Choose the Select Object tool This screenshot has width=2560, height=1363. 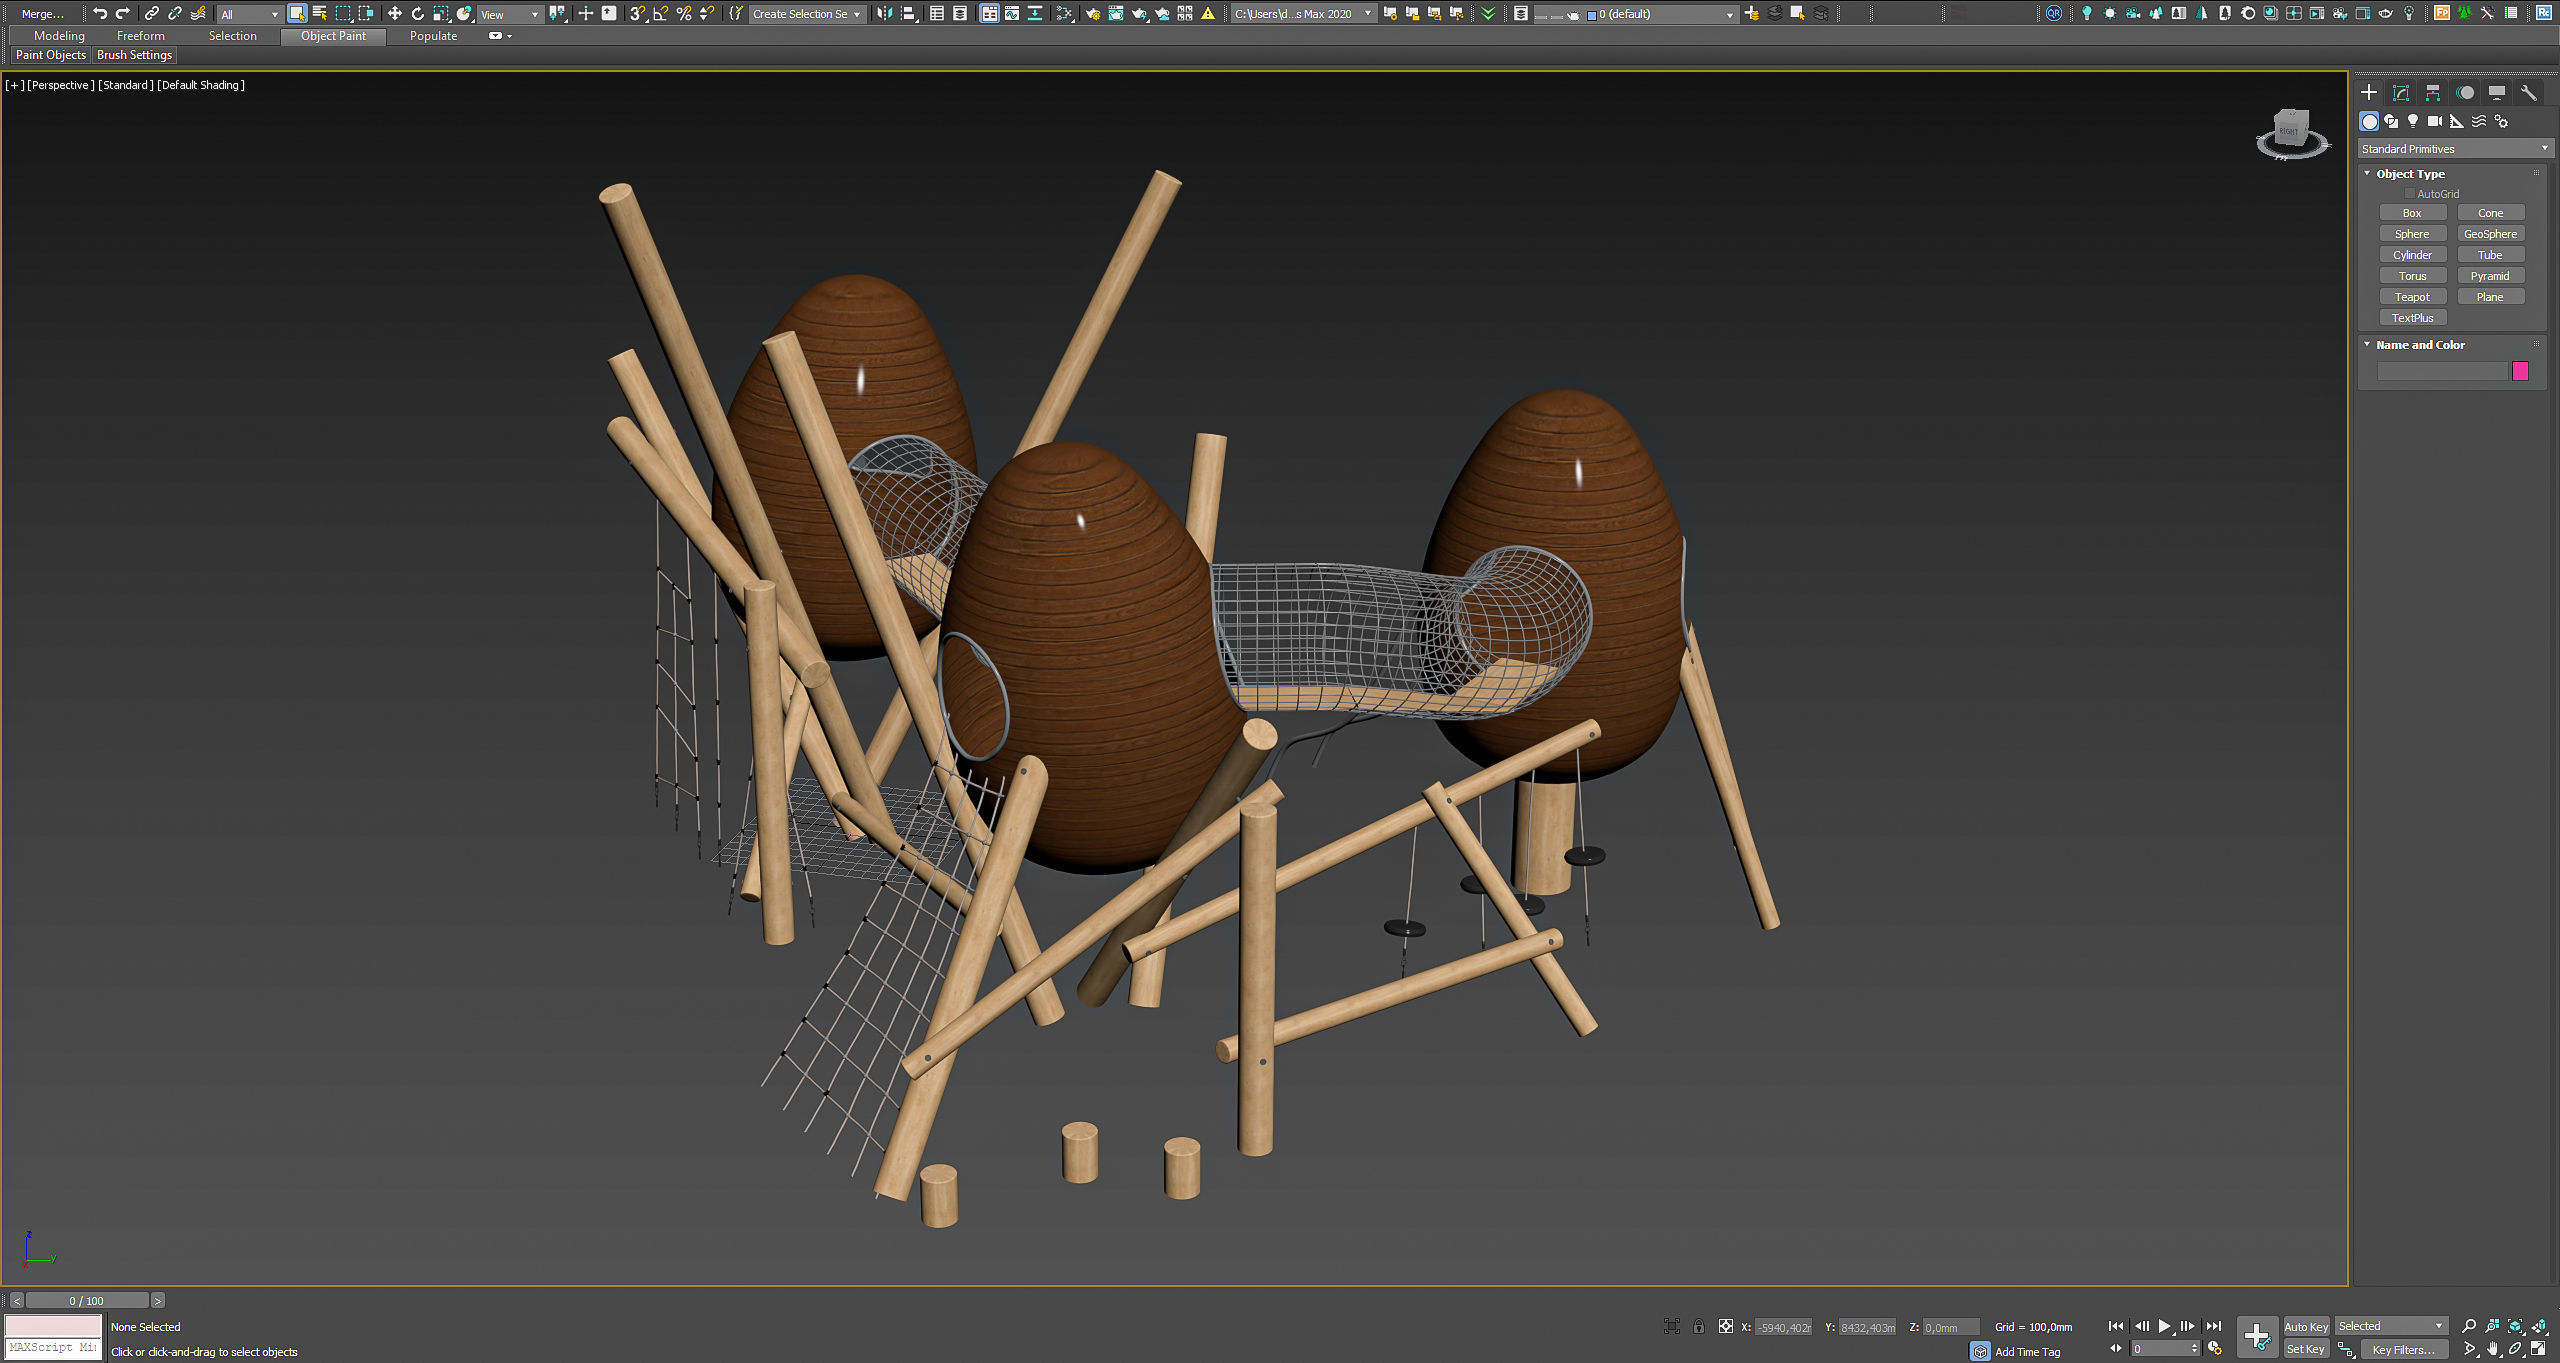point(297,13)
